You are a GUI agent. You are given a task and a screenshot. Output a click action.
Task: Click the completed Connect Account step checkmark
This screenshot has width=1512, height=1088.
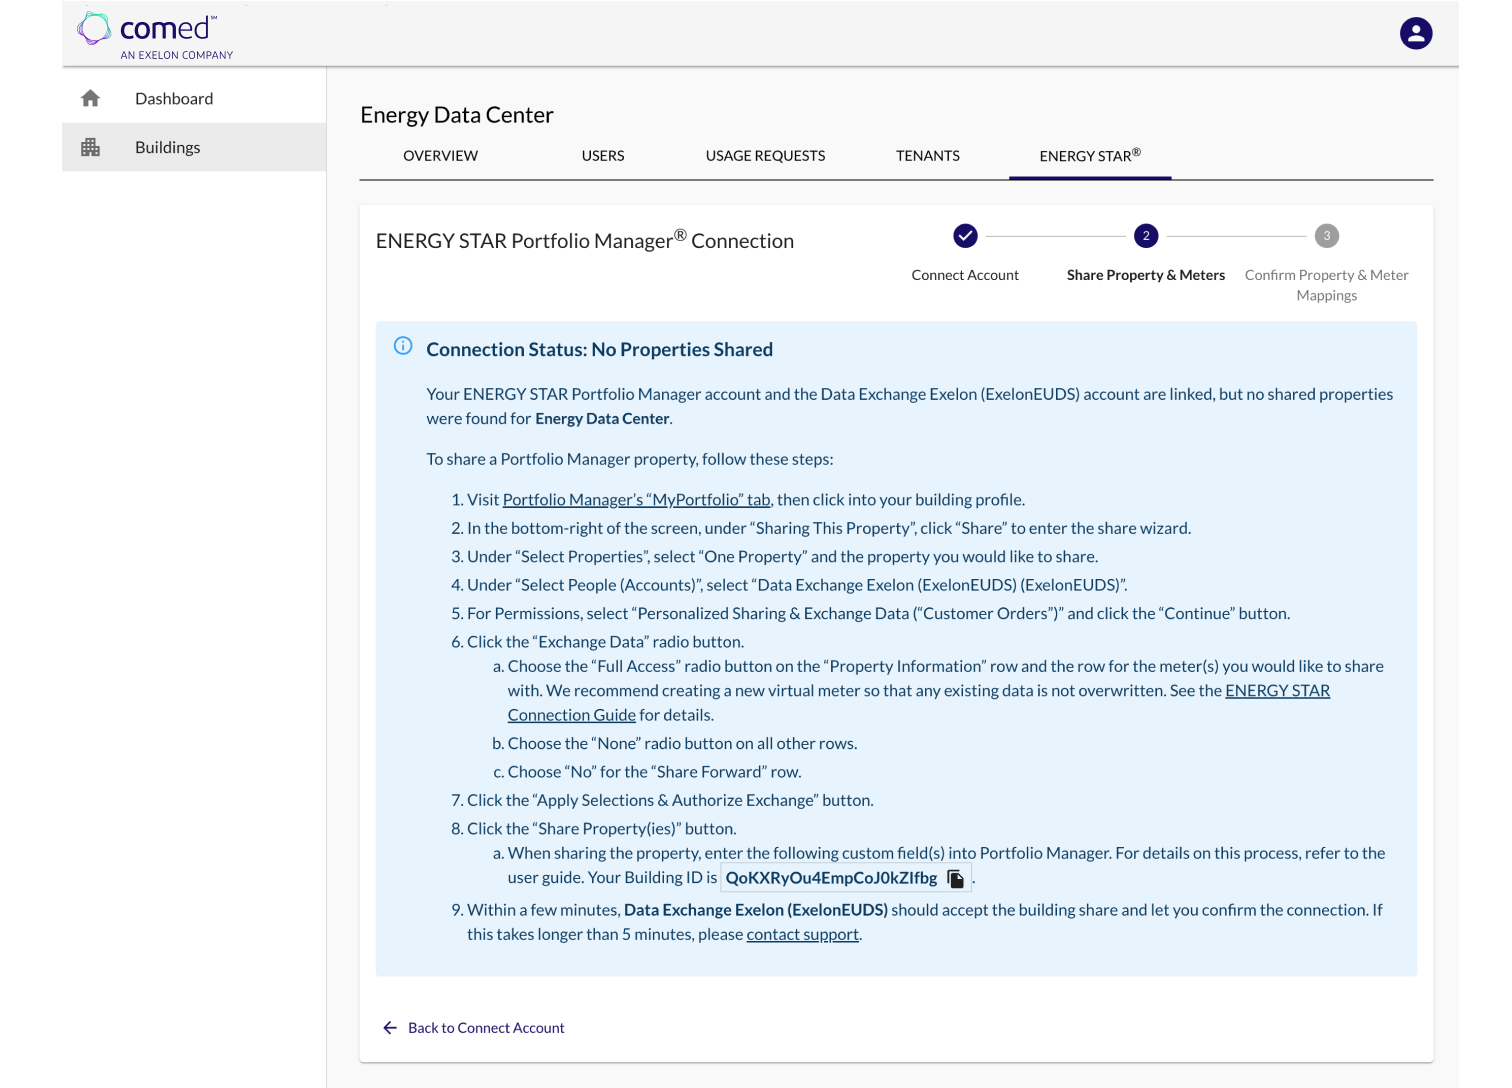click(x=965, y=236)
